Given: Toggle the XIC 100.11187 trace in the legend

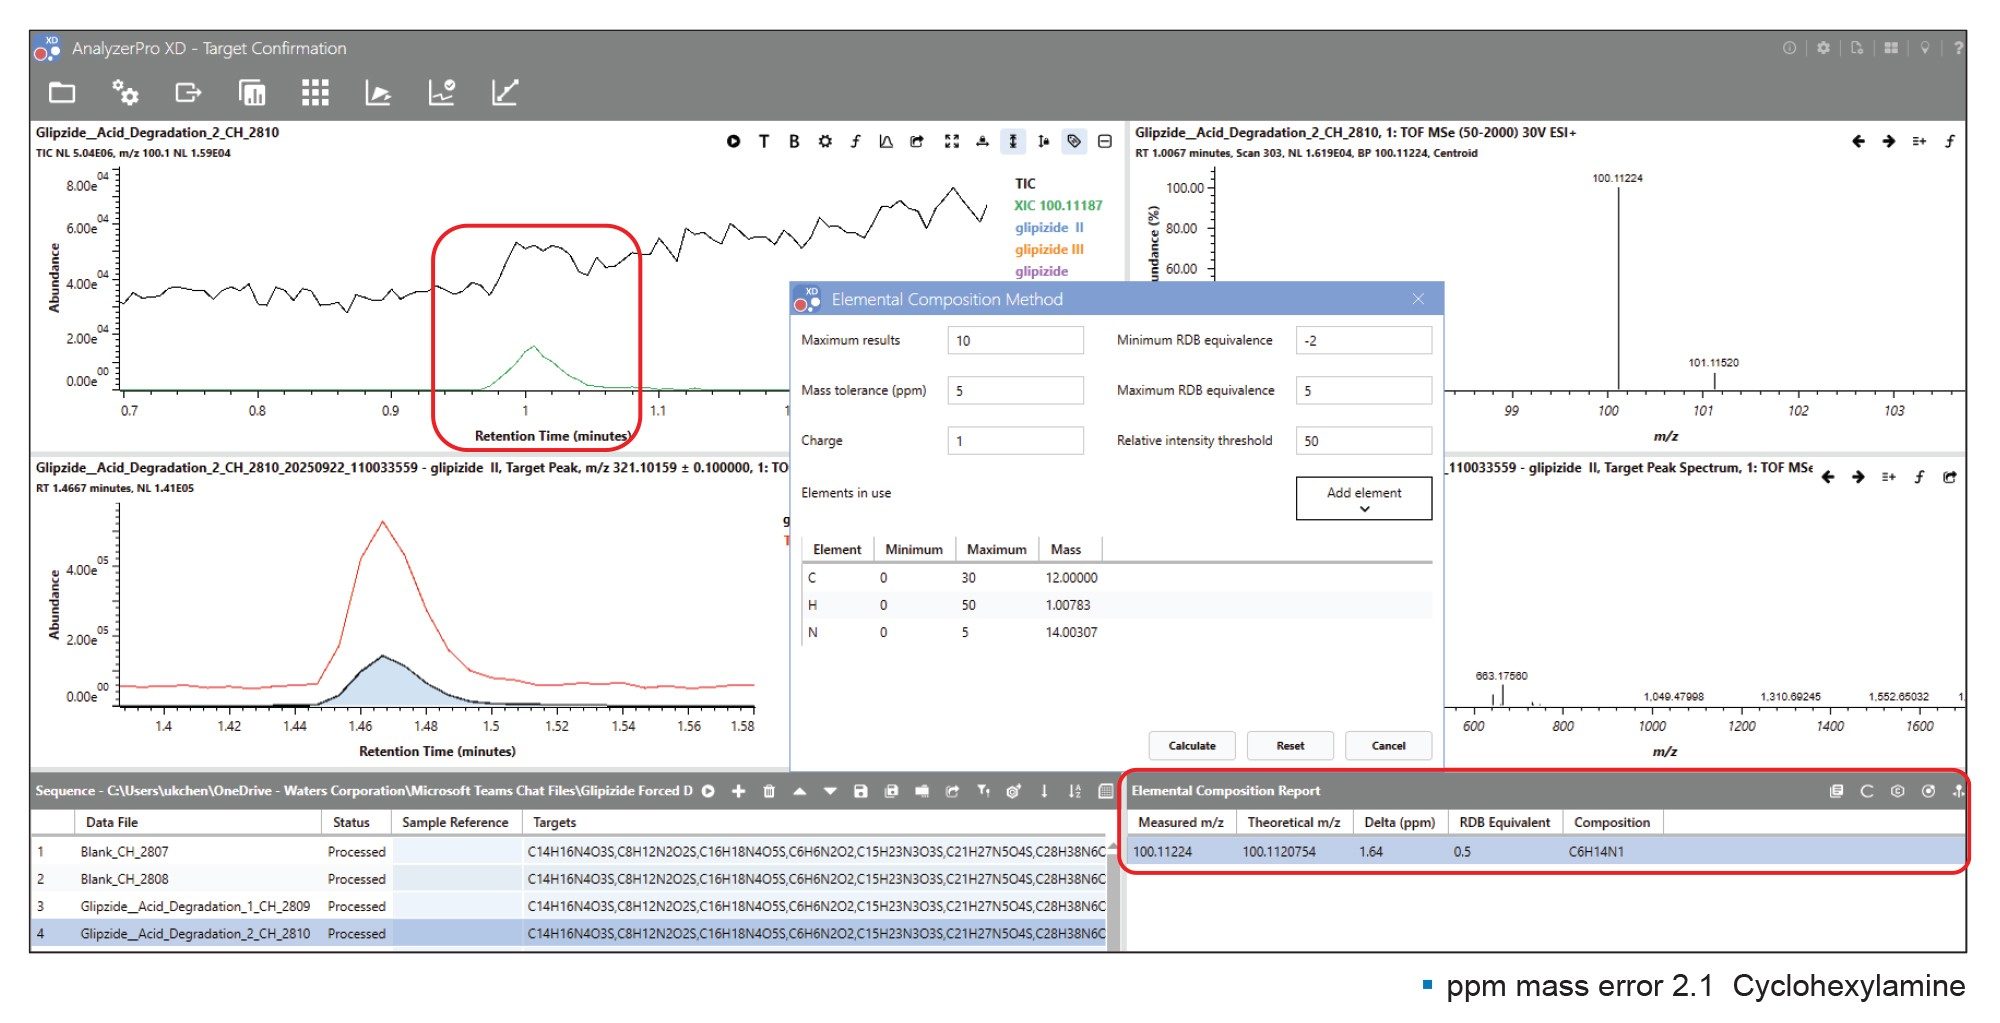Looking at the screenshot, I should click(x=1058, y=204).
